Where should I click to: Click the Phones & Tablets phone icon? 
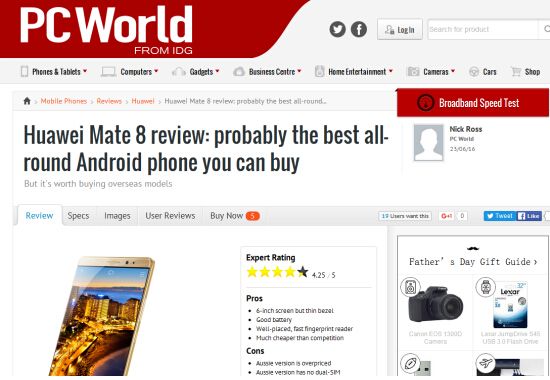pos(24,72)
